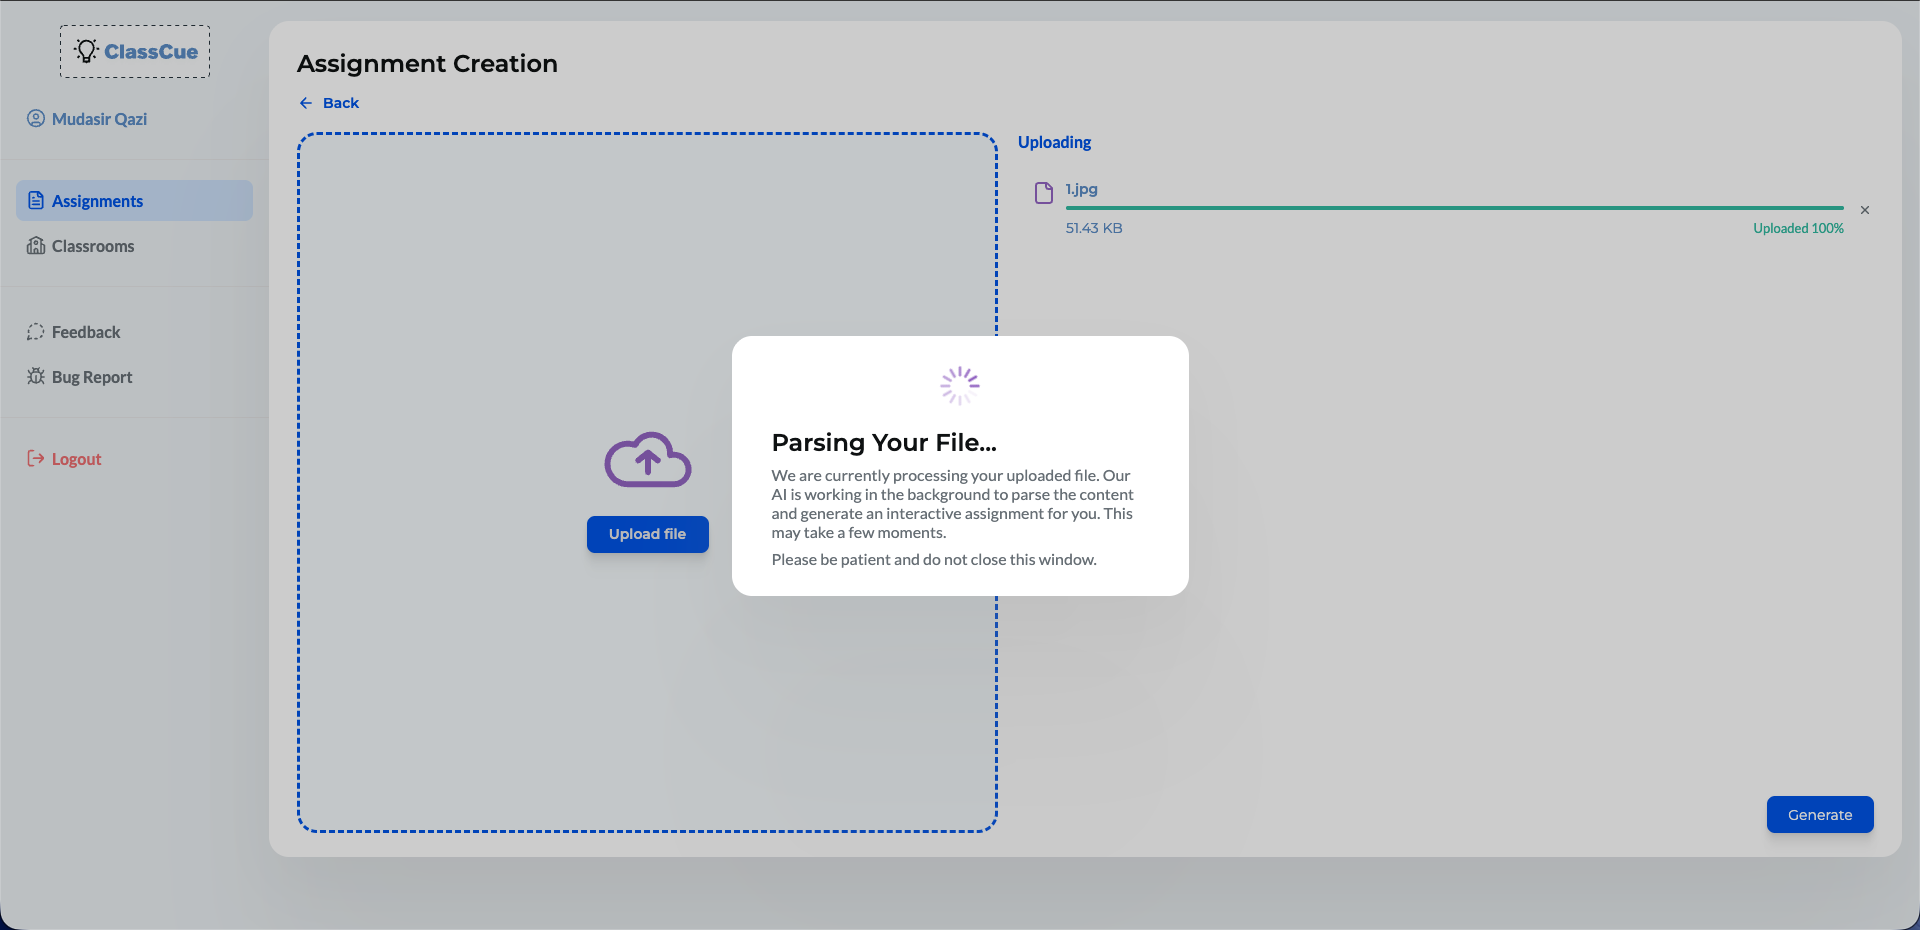Click the back arrow icon
The height and width of the screenshot is (930, 1920).
point(306,103)
